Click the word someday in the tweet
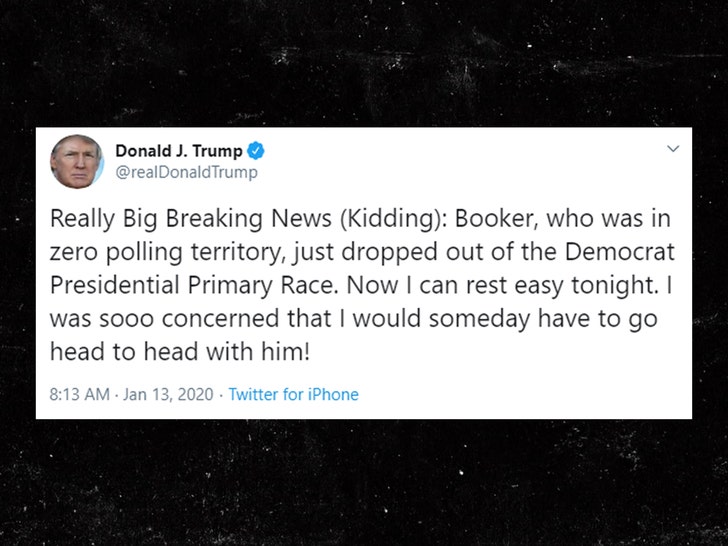The image size is (728, 546). coord(479,319)
